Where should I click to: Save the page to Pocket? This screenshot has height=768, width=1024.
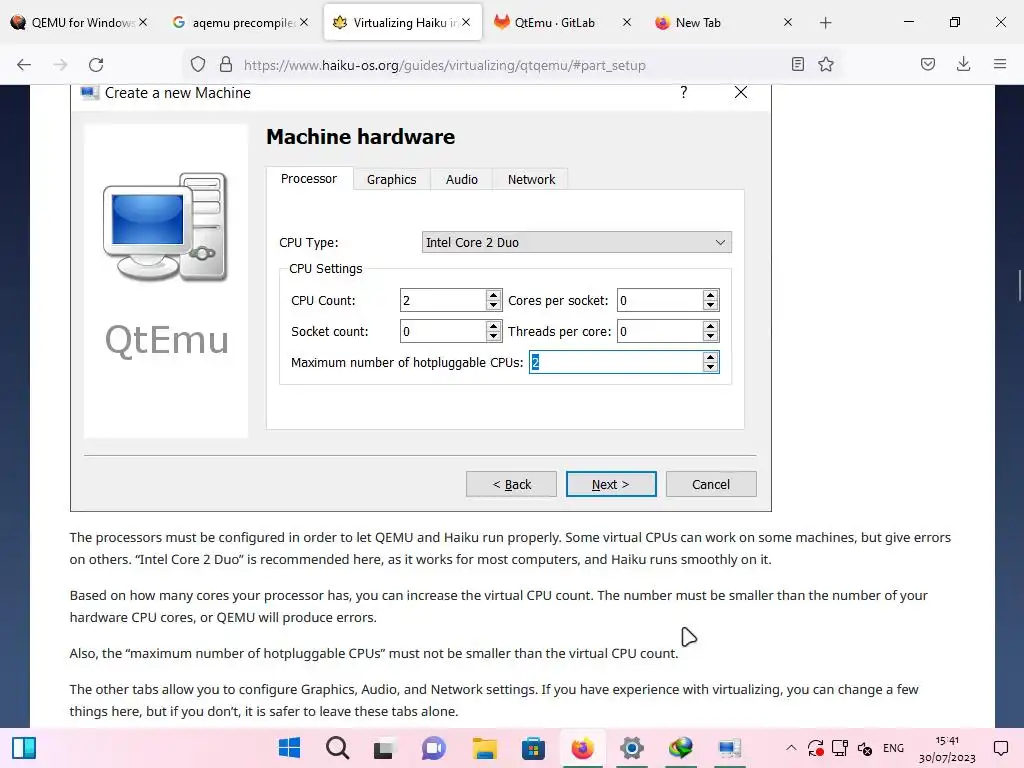[x=928, y=64]
